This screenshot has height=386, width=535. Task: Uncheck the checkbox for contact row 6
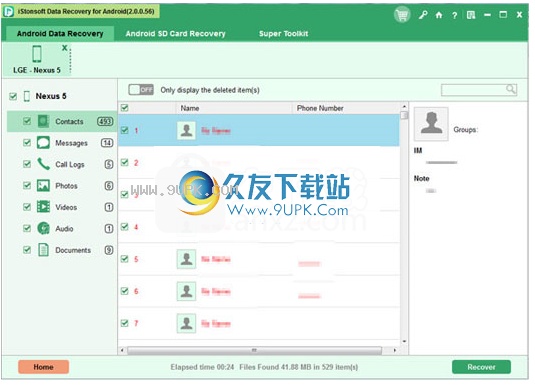[125, 291]
